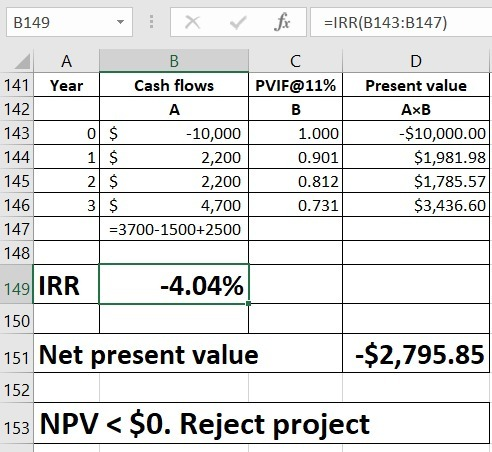Select row 149 header
Screen dimensions: 492x452
[x=17, y=284]
